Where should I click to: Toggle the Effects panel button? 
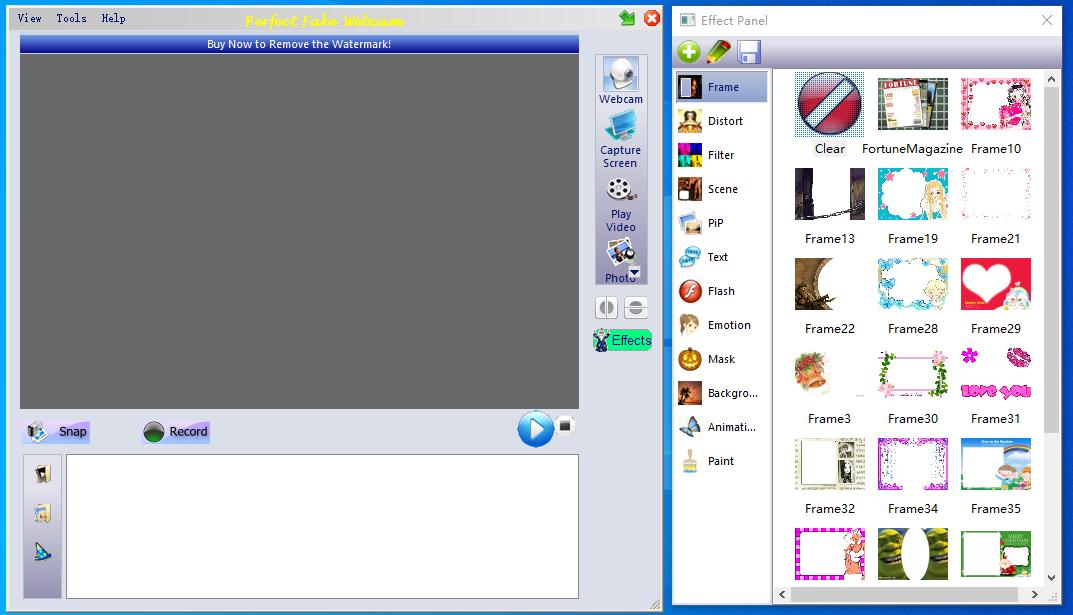[622, 340]
